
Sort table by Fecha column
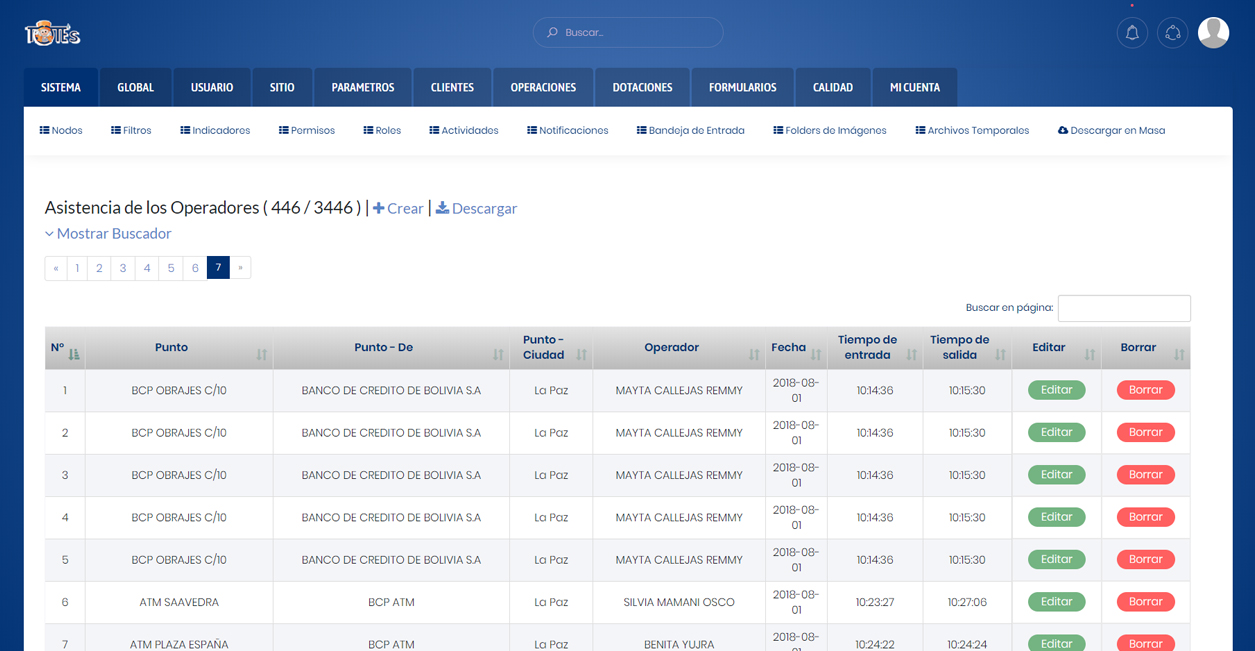[x=816, y=355]
